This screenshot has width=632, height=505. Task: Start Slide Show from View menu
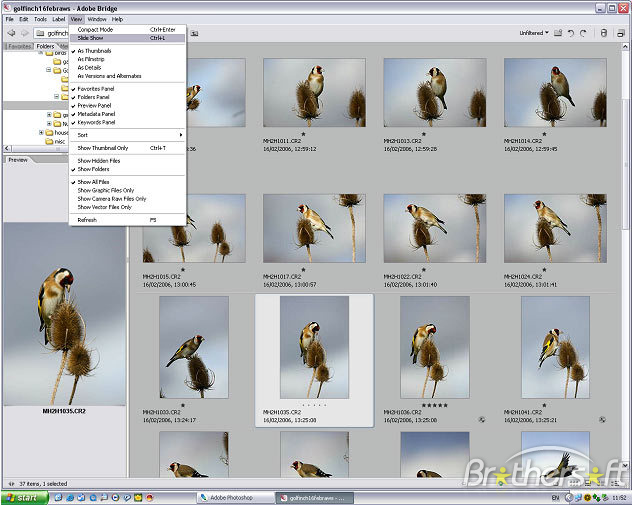click(127, 38)
